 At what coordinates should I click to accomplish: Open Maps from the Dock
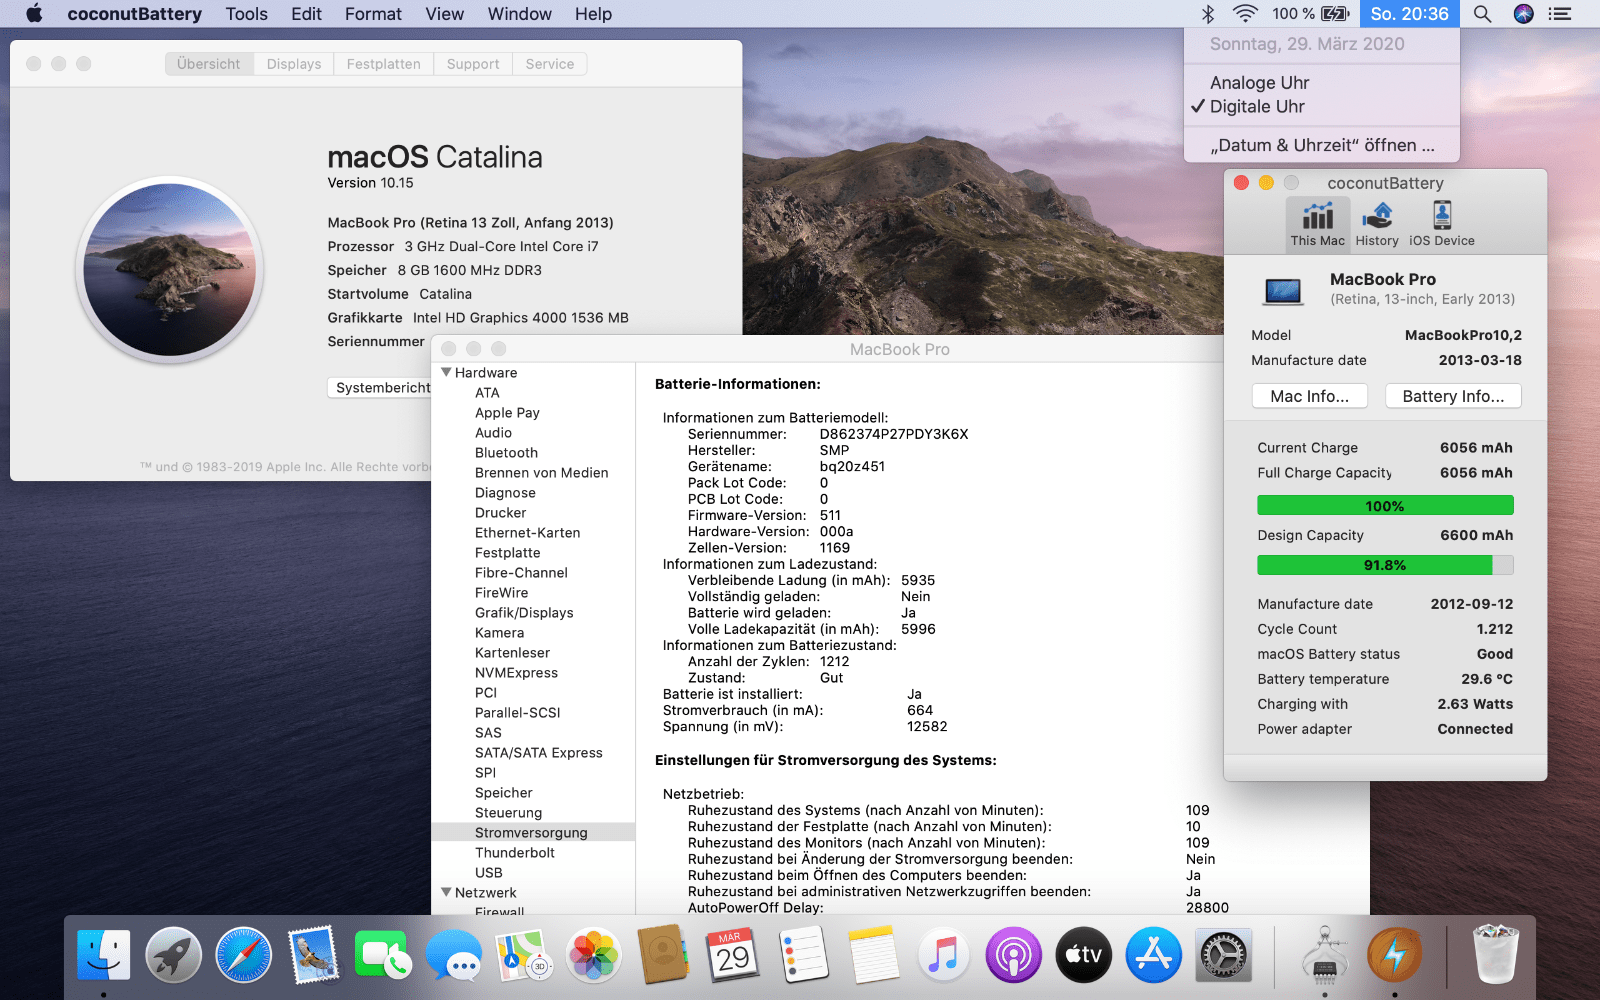pos(523,955)
